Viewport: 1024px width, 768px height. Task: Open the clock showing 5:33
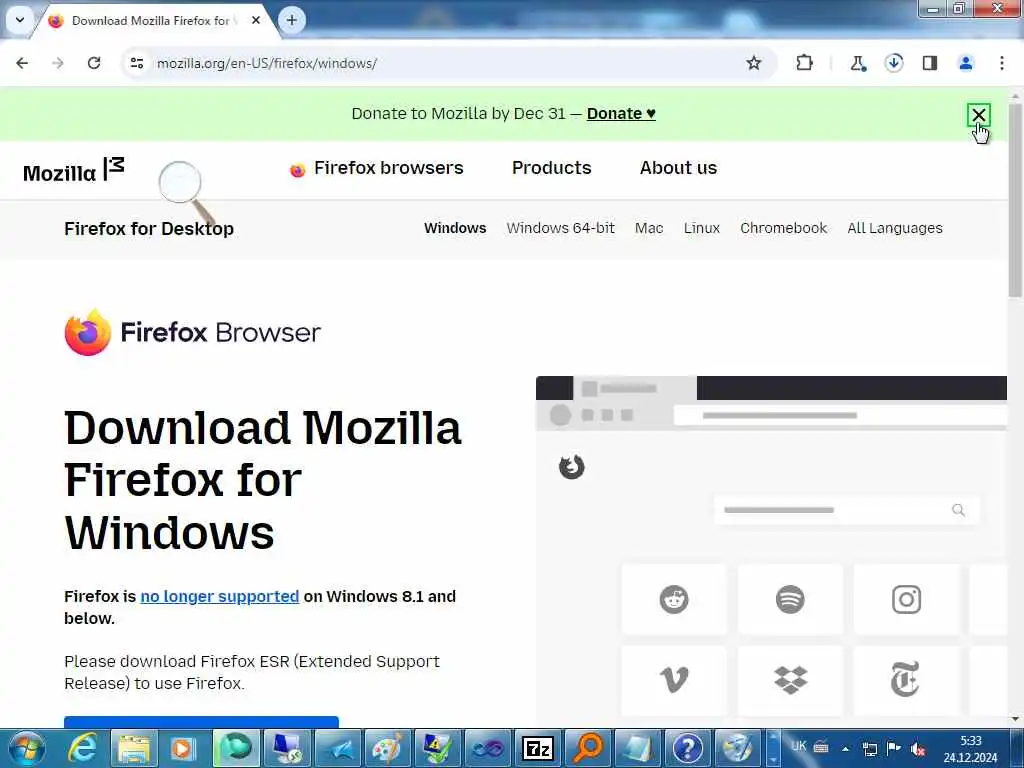[x=970, y=749]
